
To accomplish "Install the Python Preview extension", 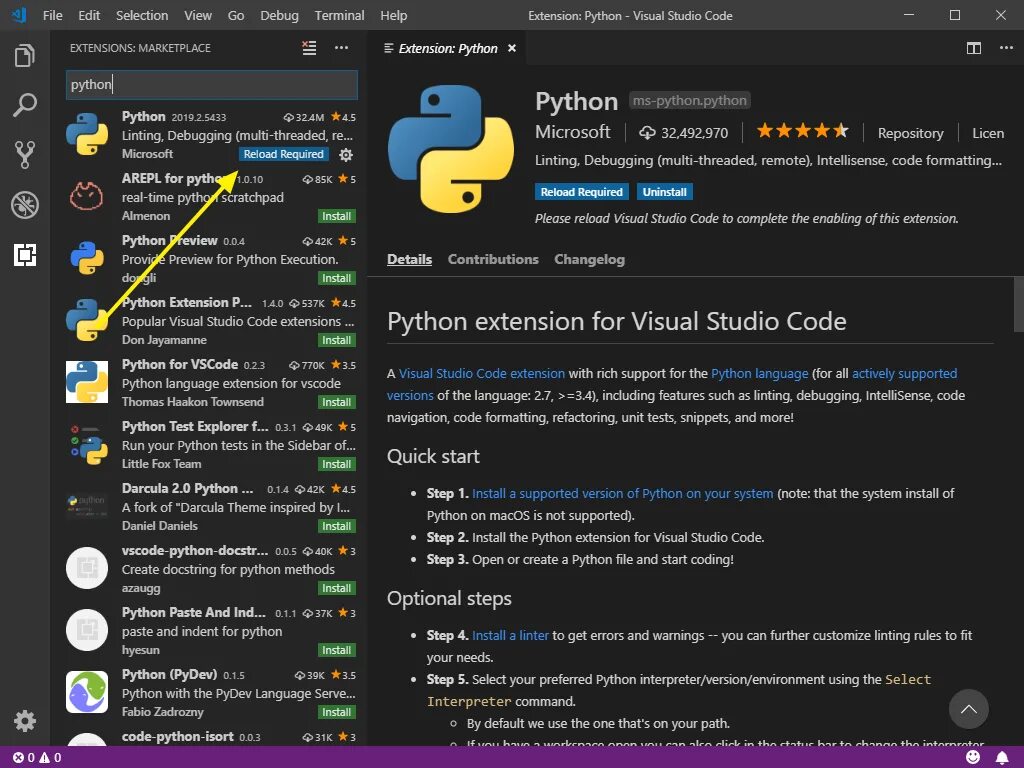I will click(x=336, y=278).
